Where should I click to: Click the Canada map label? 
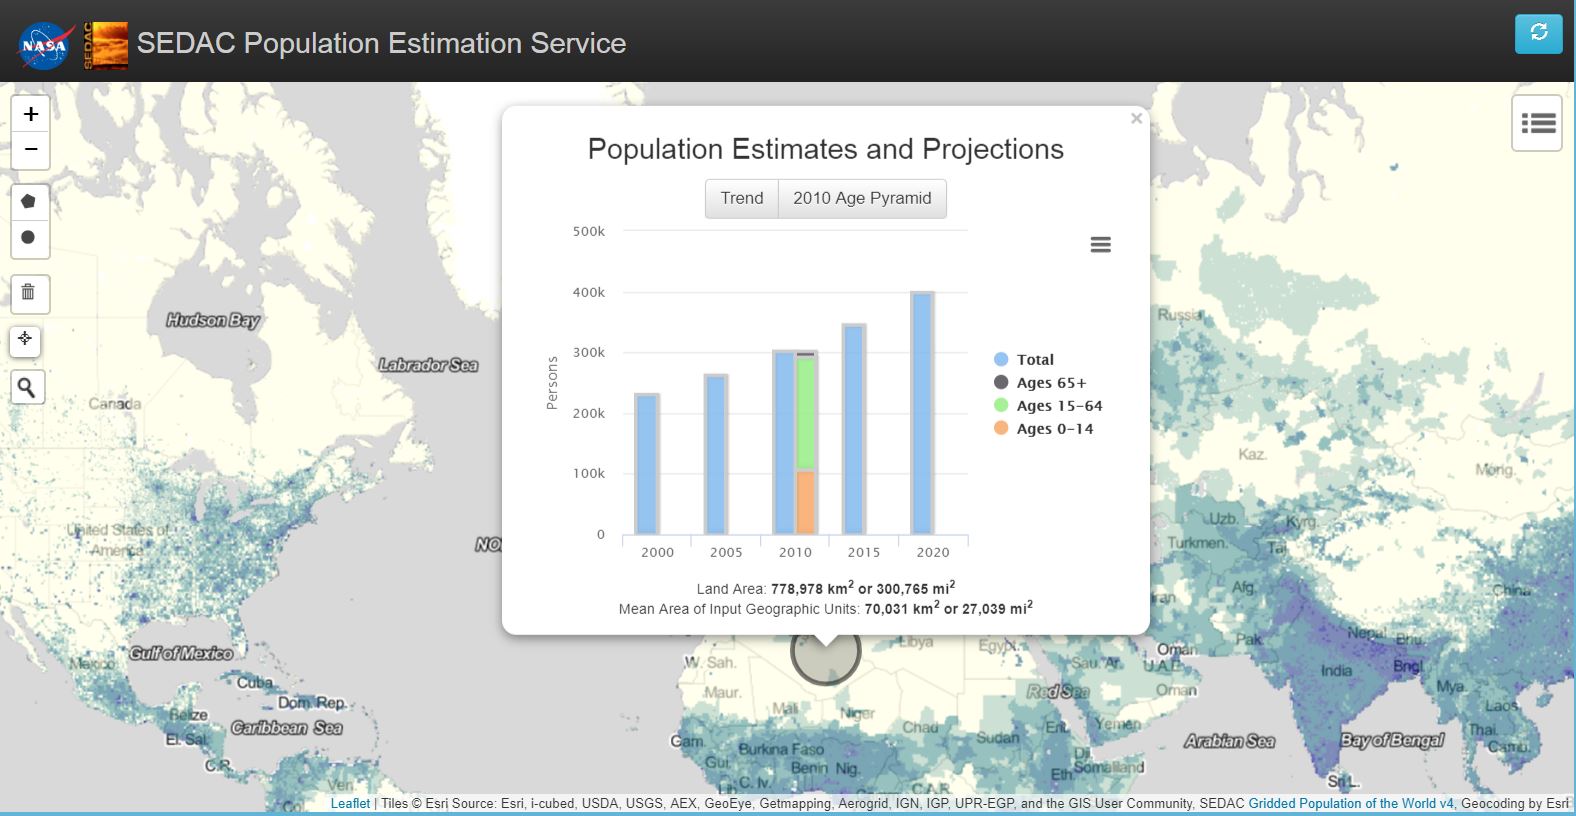click(115, 404)
